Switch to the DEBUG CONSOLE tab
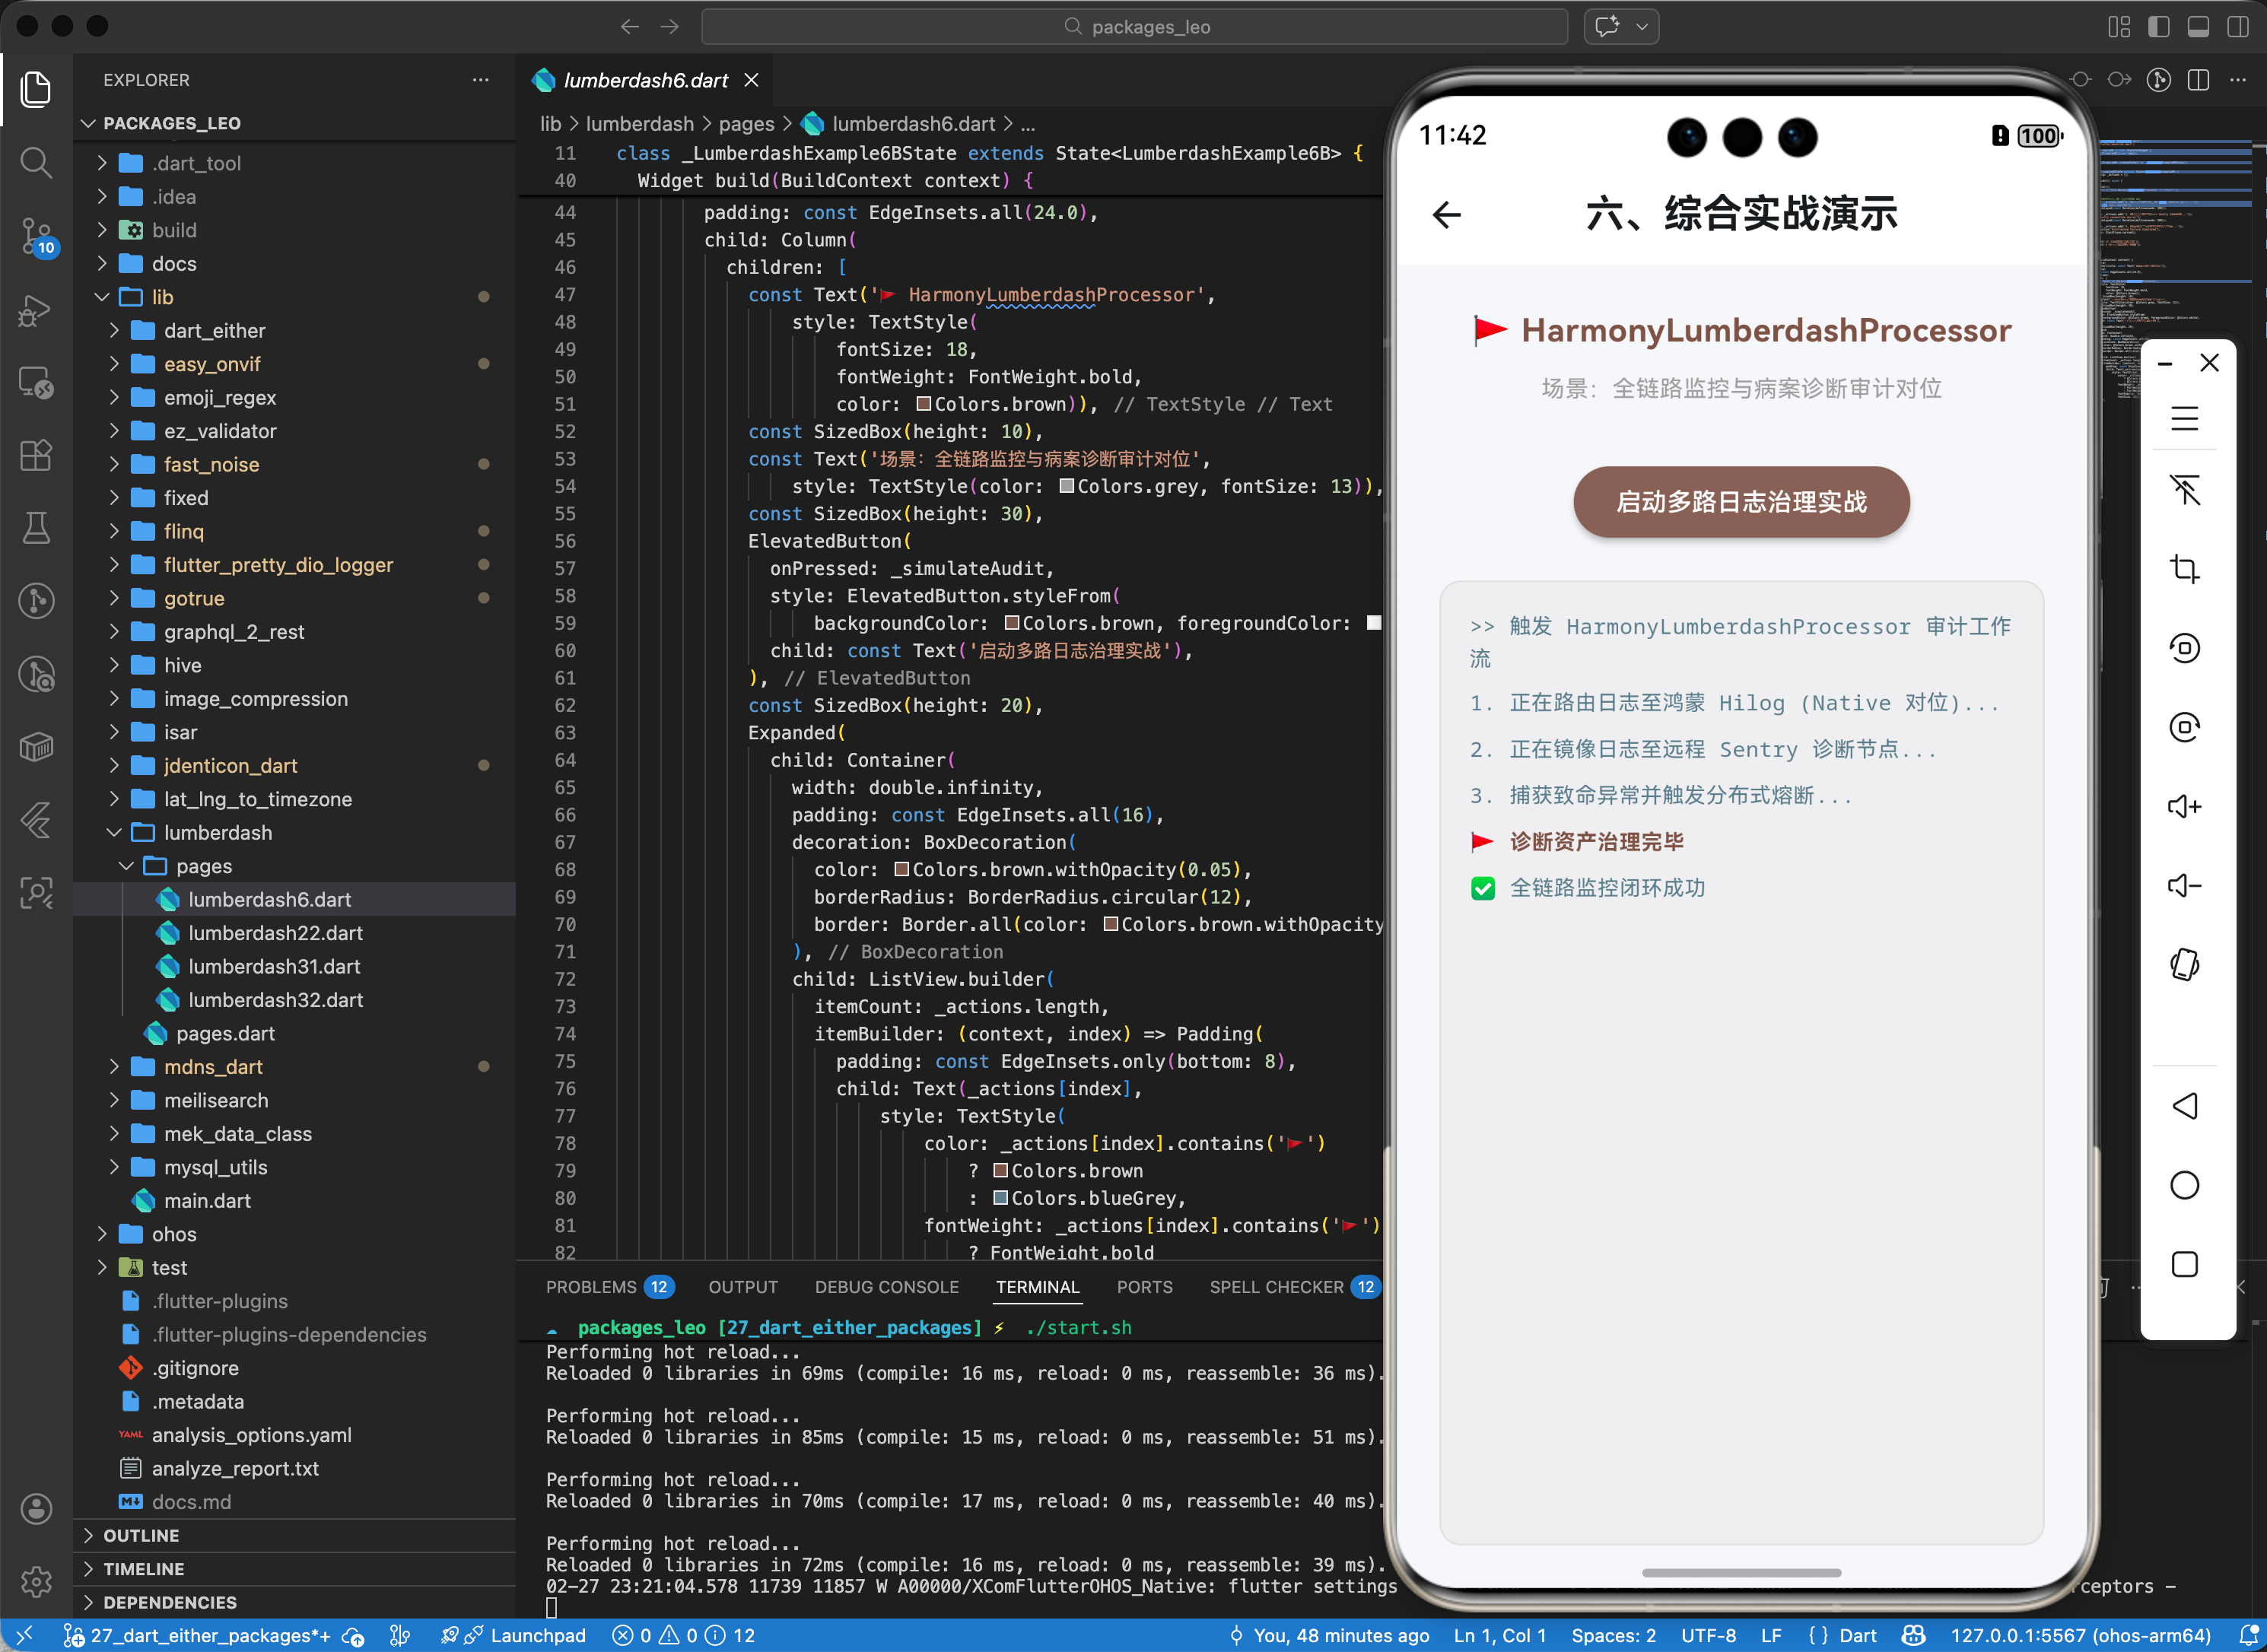This screenshot has width=2267, height=1652. click(886, 1287)
